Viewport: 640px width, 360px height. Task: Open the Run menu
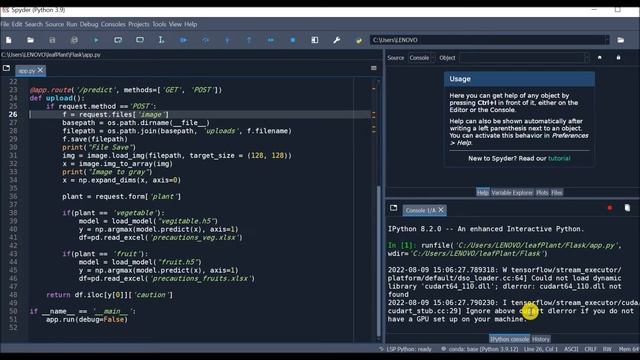coord(72,24)
